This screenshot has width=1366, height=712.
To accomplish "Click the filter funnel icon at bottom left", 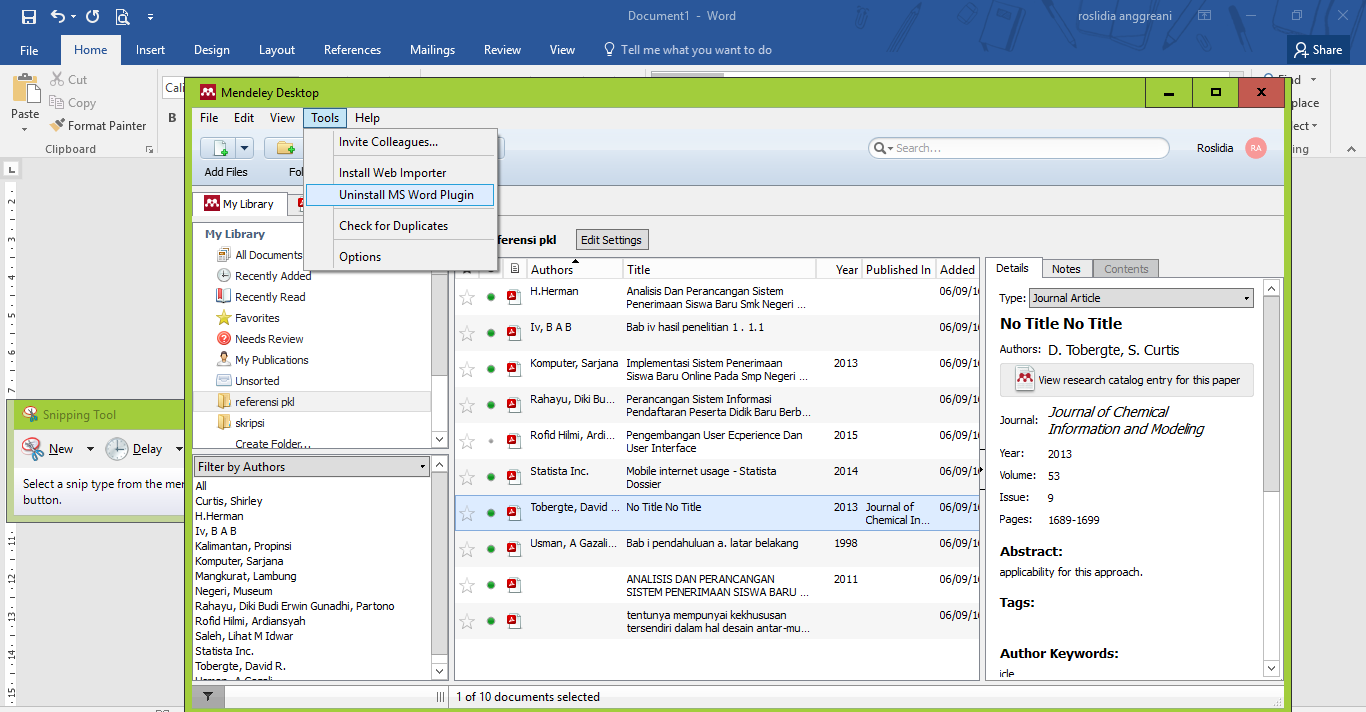I will (x=207, y=696).
